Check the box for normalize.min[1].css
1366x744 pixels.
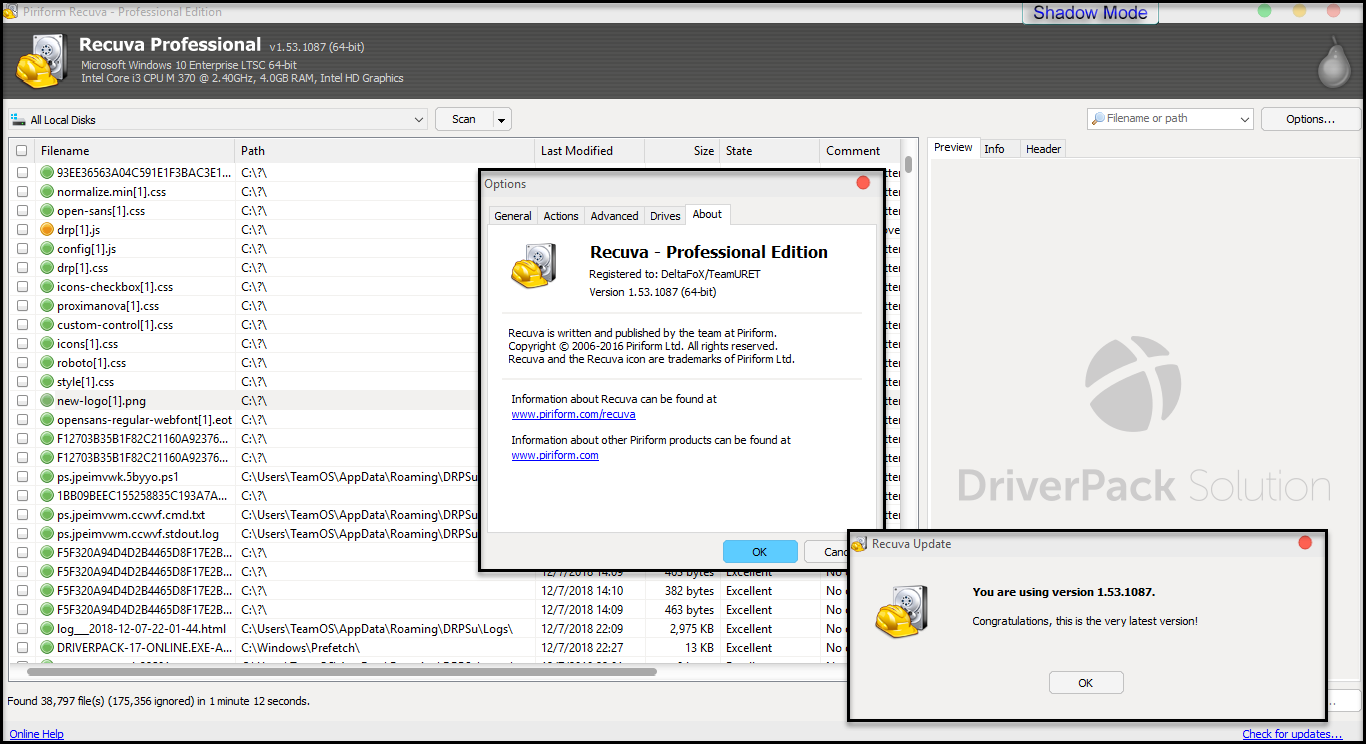tap(22, 192)
